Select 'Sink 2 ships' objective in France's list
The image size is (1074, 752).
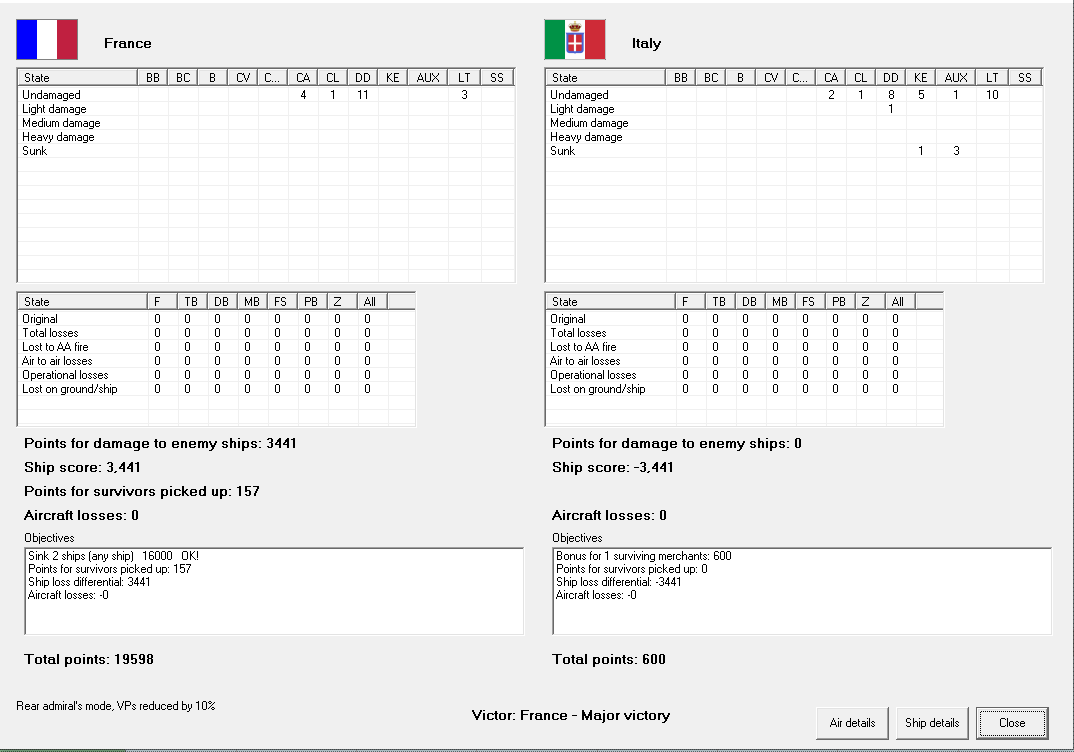click(120, 556)
